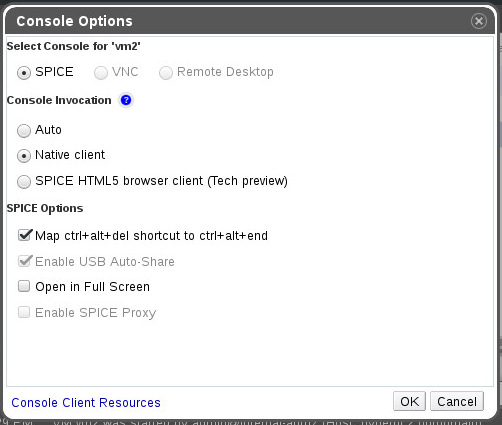This screenshot has height=425, width=502.
Task: Enable Open in Full Screen
Action: (x=24, y=286)
